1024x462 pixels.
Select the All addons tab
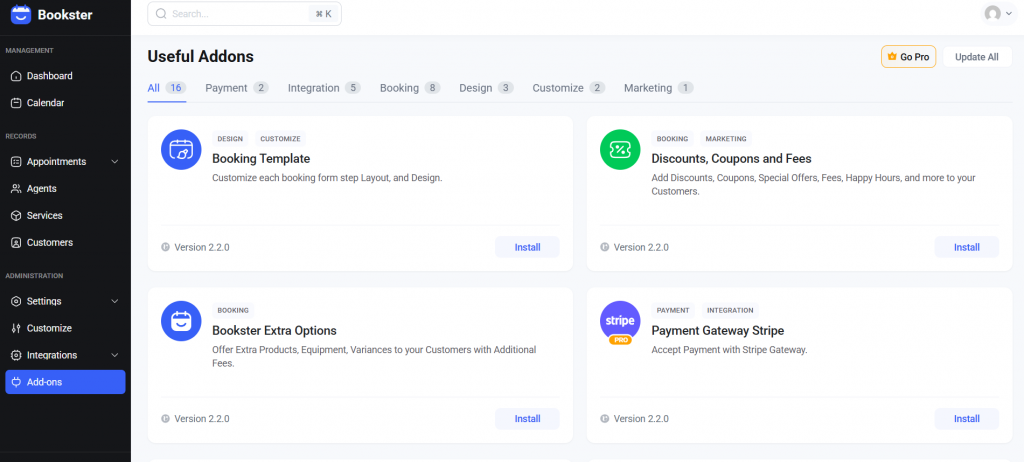[x=167, y=88]
